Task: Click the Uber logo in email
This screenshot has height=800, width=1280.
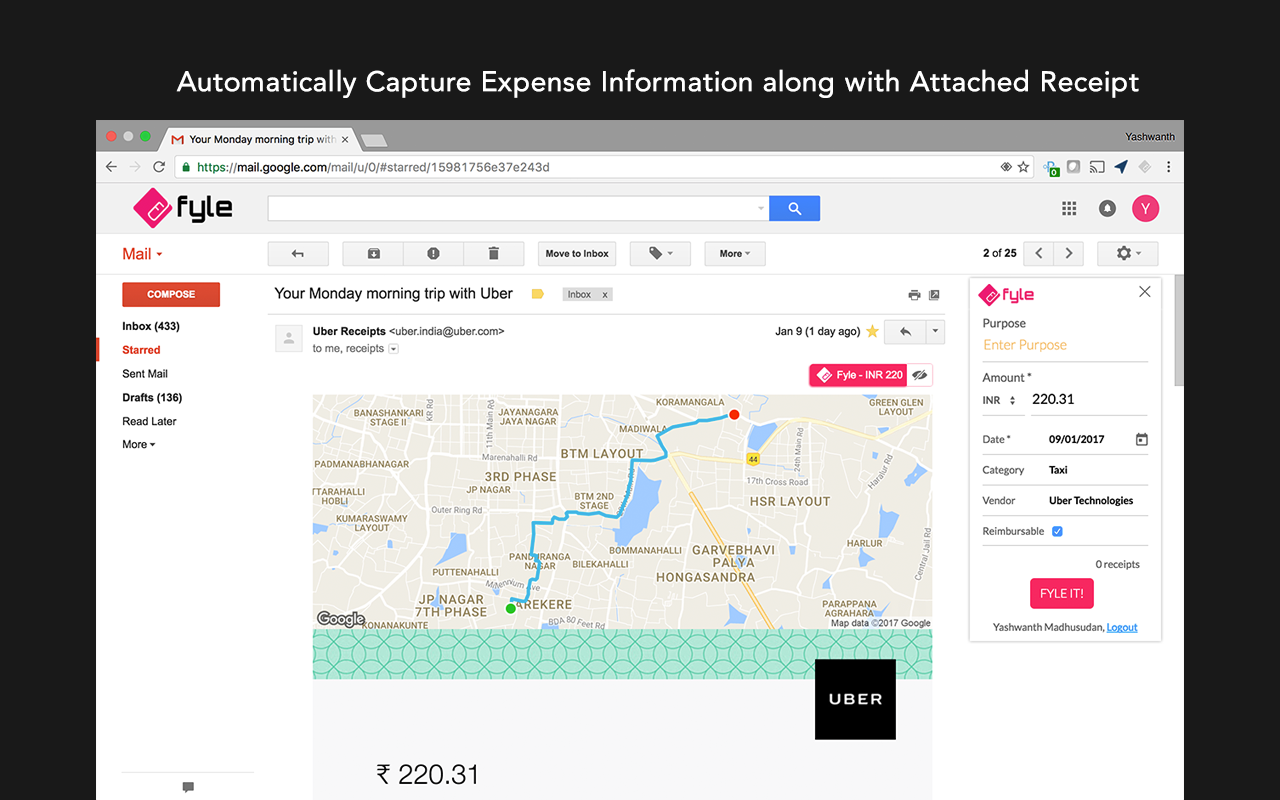Action: [x=855, y=699]
